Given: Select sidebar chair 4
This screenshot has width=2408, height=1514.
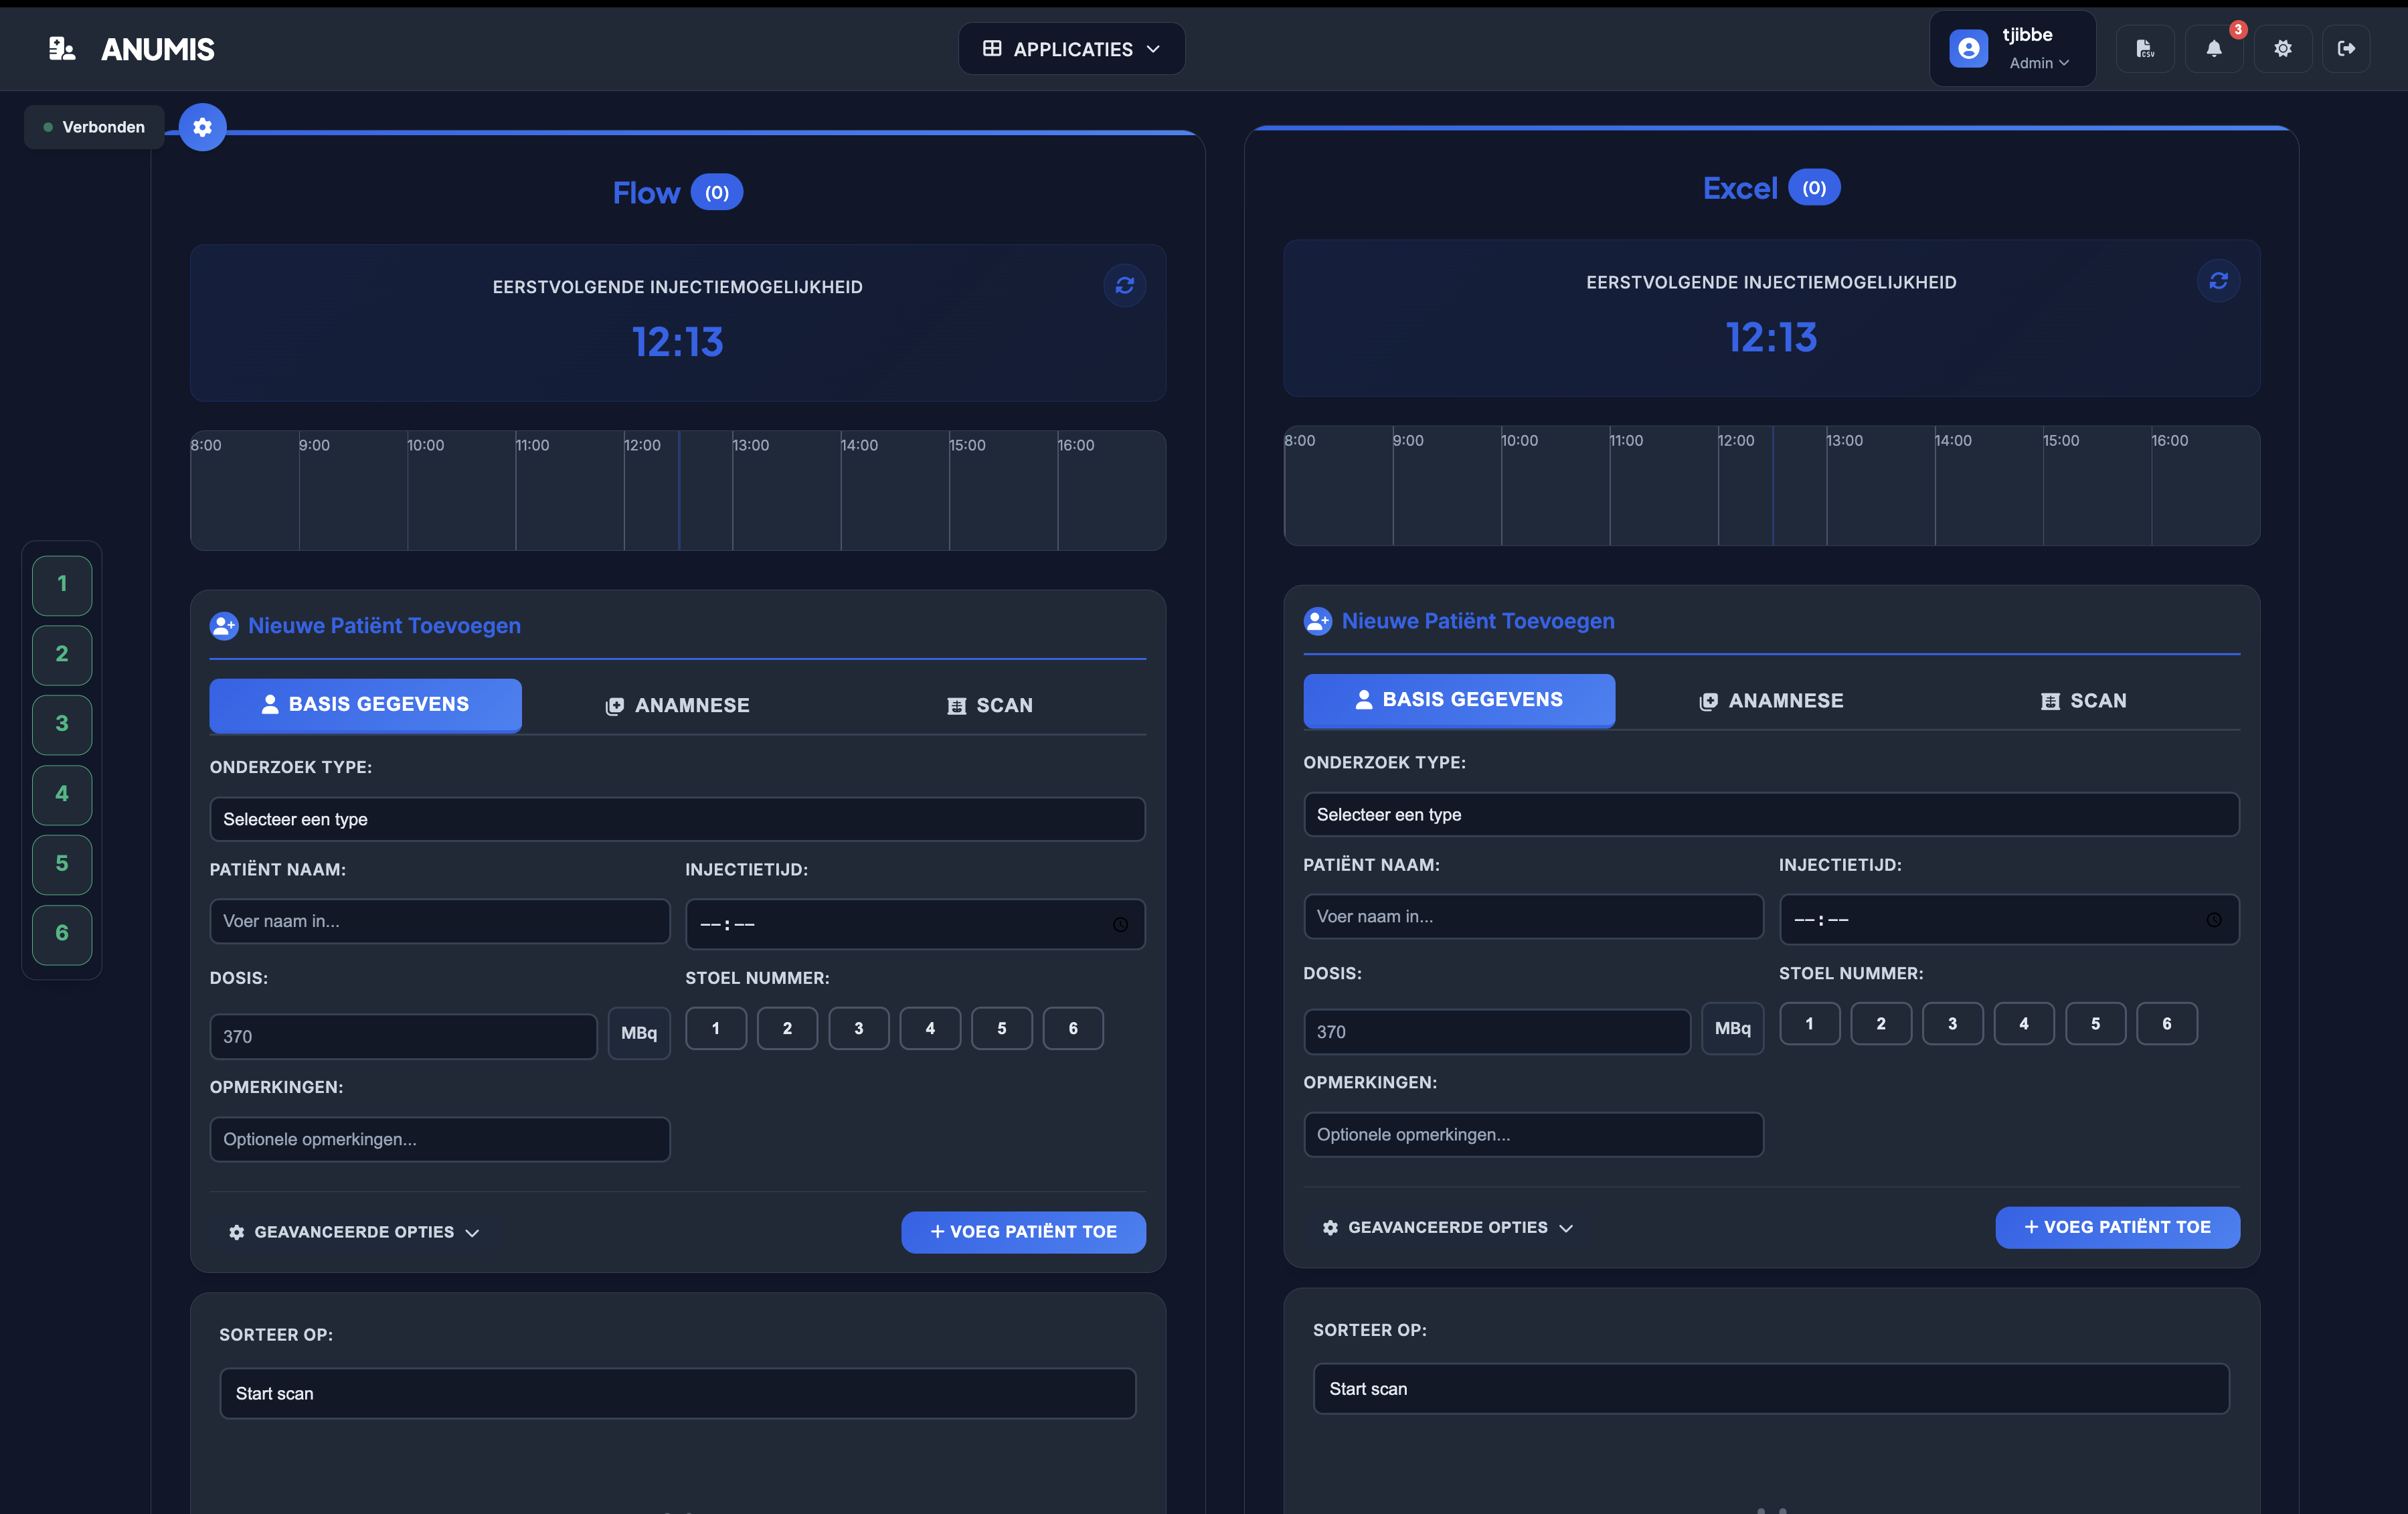Looking at the screenshot, I should click(62, 795).
